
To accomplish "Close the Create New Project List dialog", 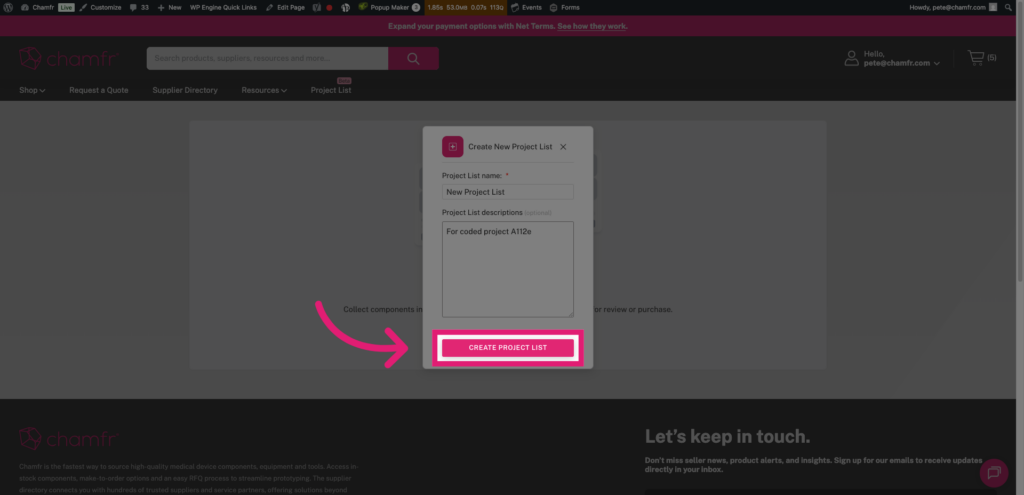I will [x=563, y=147].
